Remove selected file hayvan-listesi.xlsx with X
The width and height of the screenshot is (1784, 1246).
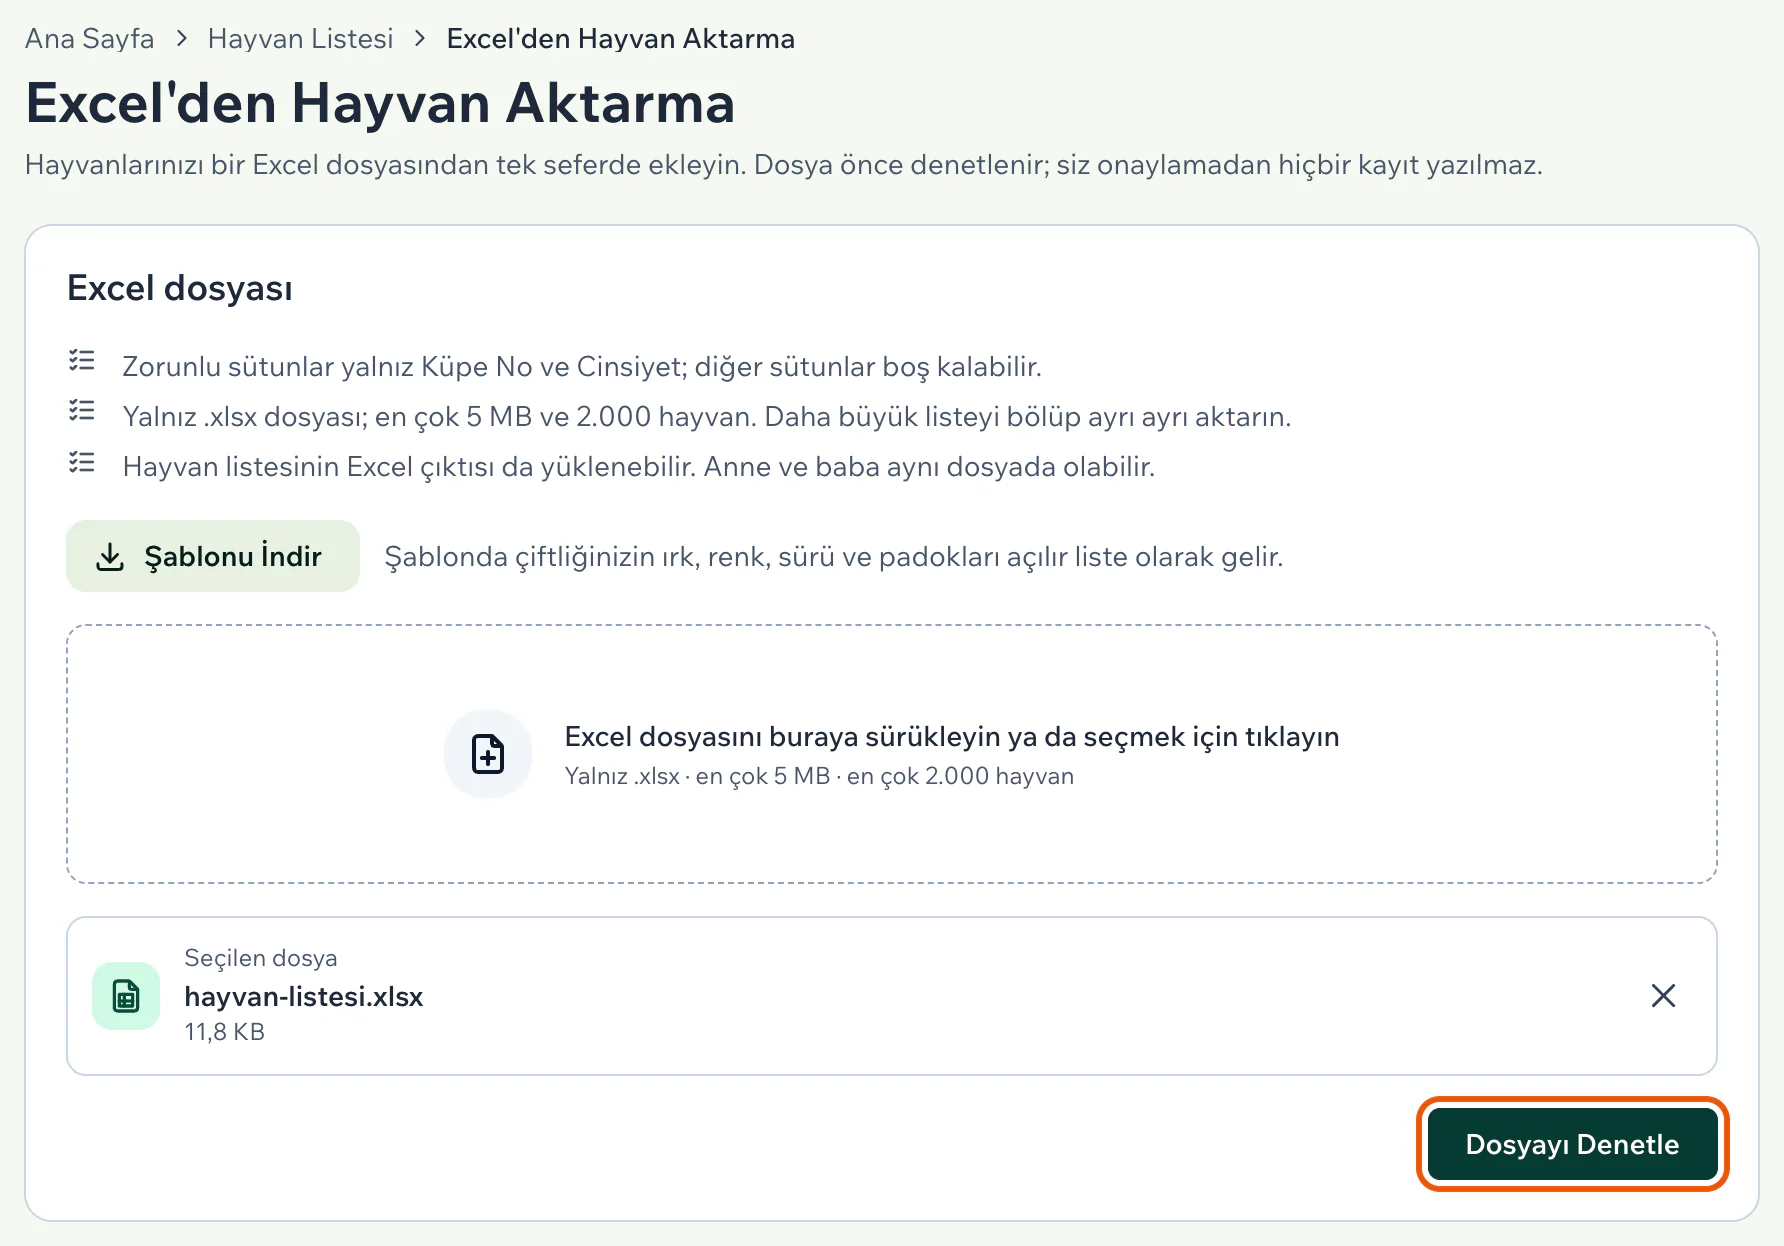click(x=1663, y=996)
